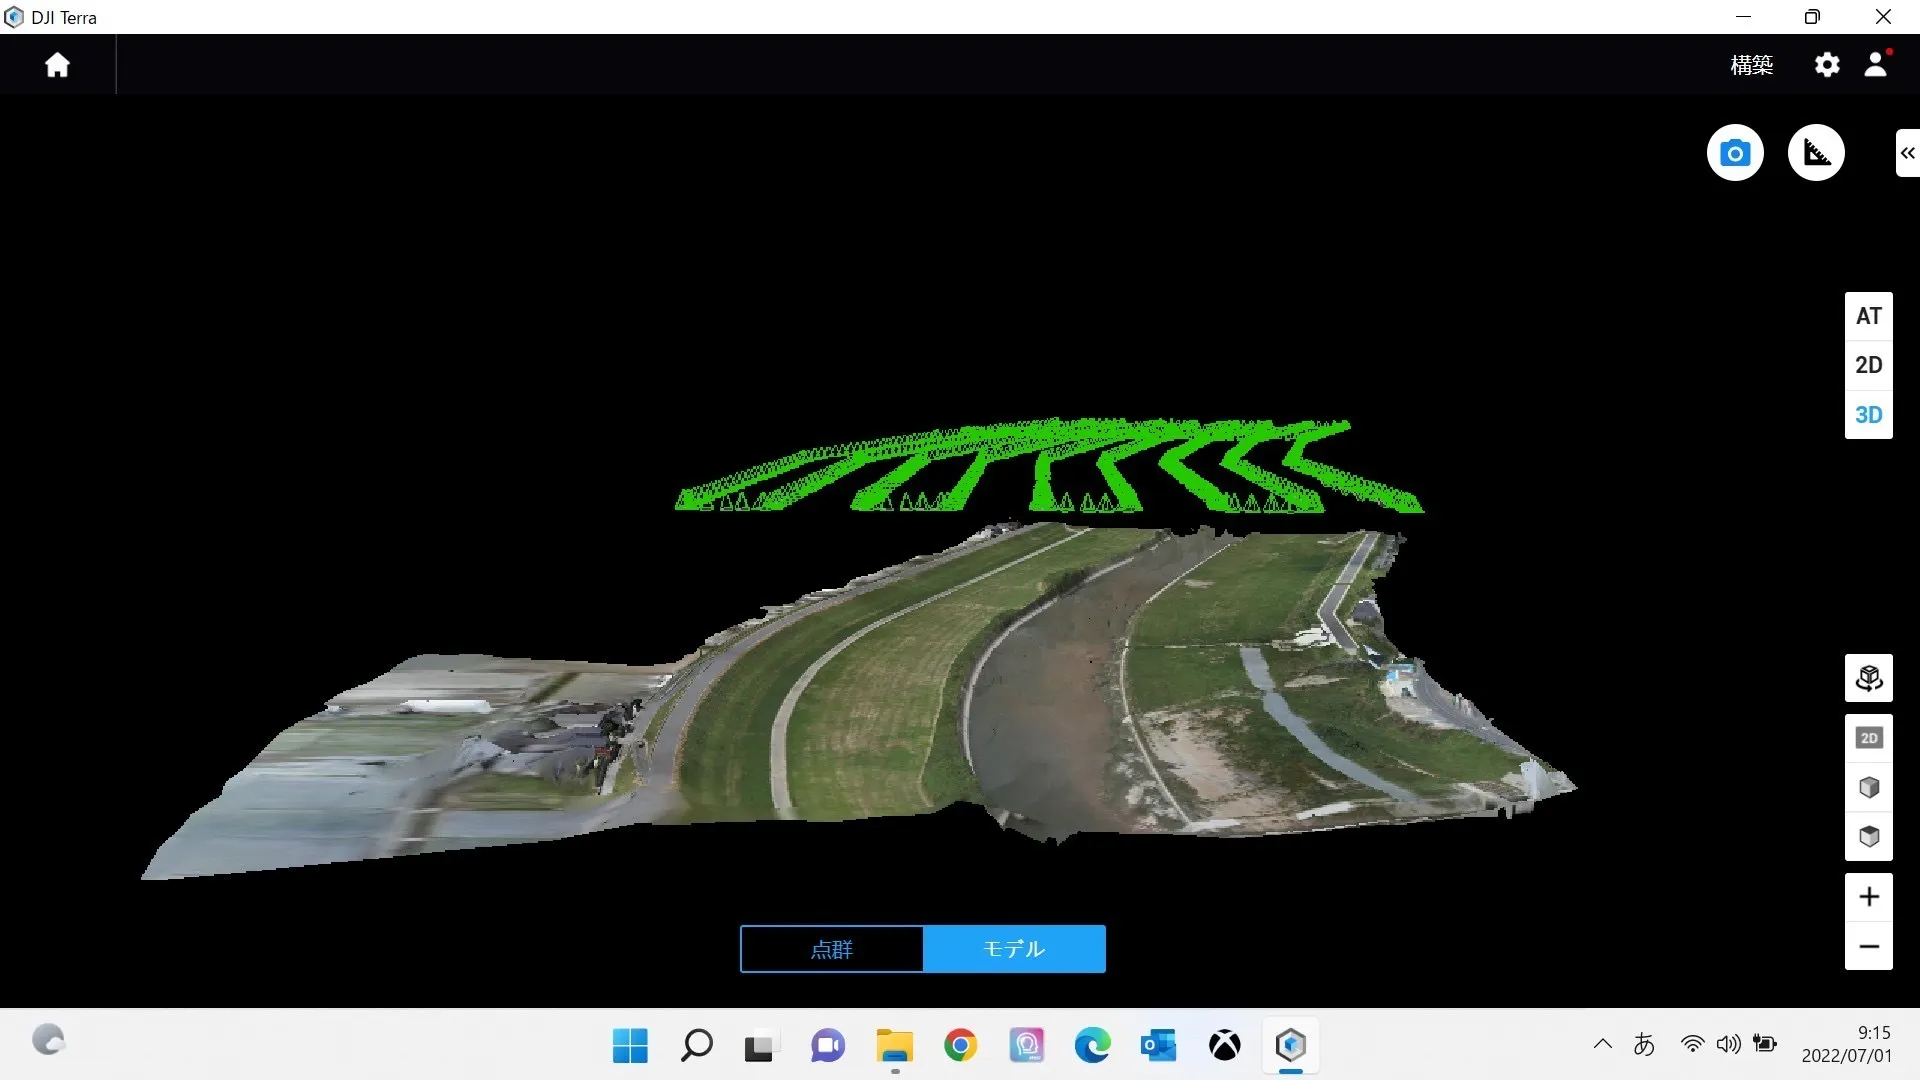Open the measurement ruler tool
The image size is (1920, 1080).
coord(1816,153)
